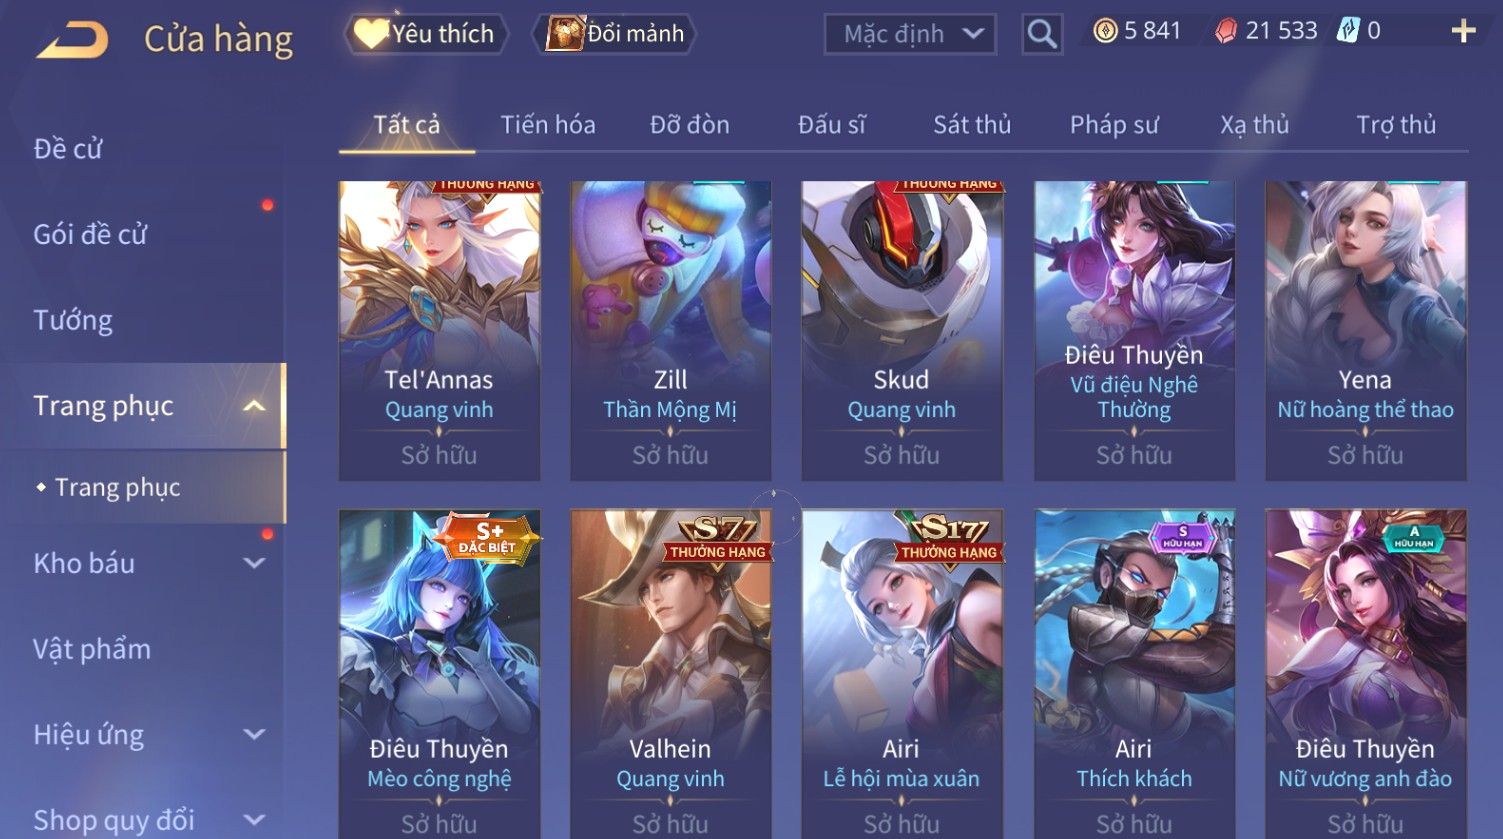The width and height of the screenshot is (1503, 839).
Task: Click the heart icon in Yêu thích
Action: point(370,34)
